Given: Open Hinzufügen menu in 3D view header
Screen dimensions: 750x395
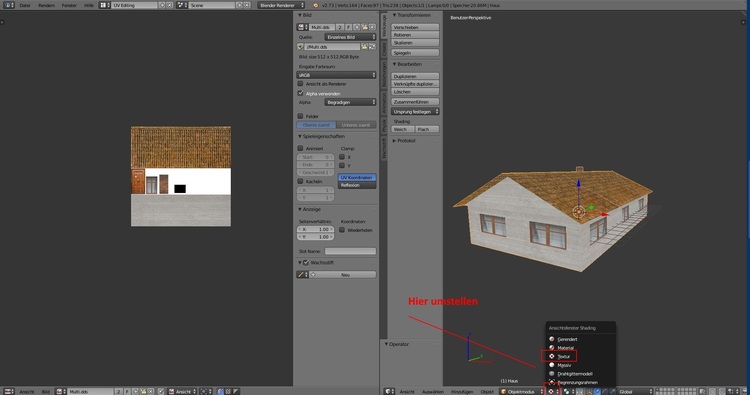Looking at the screenshot, I should pos(462,392).
